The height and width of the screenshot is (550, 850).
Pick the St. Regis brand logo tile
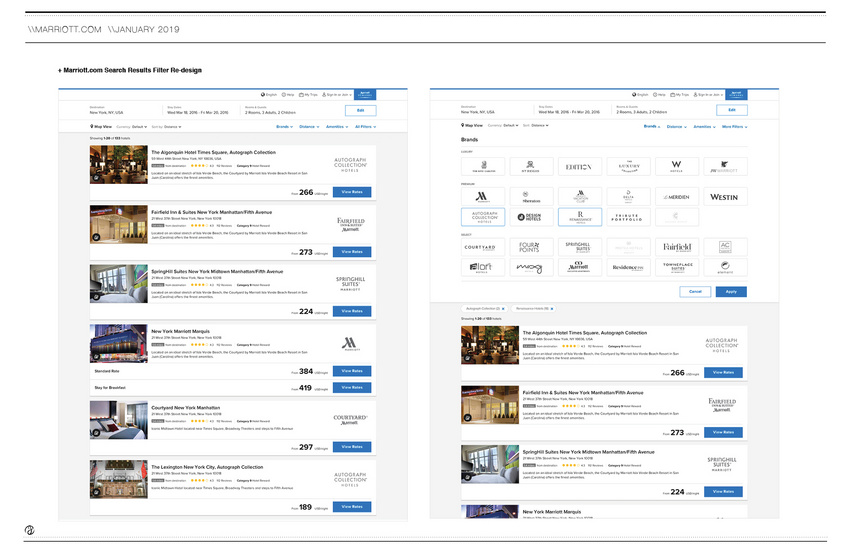[533, 166]
